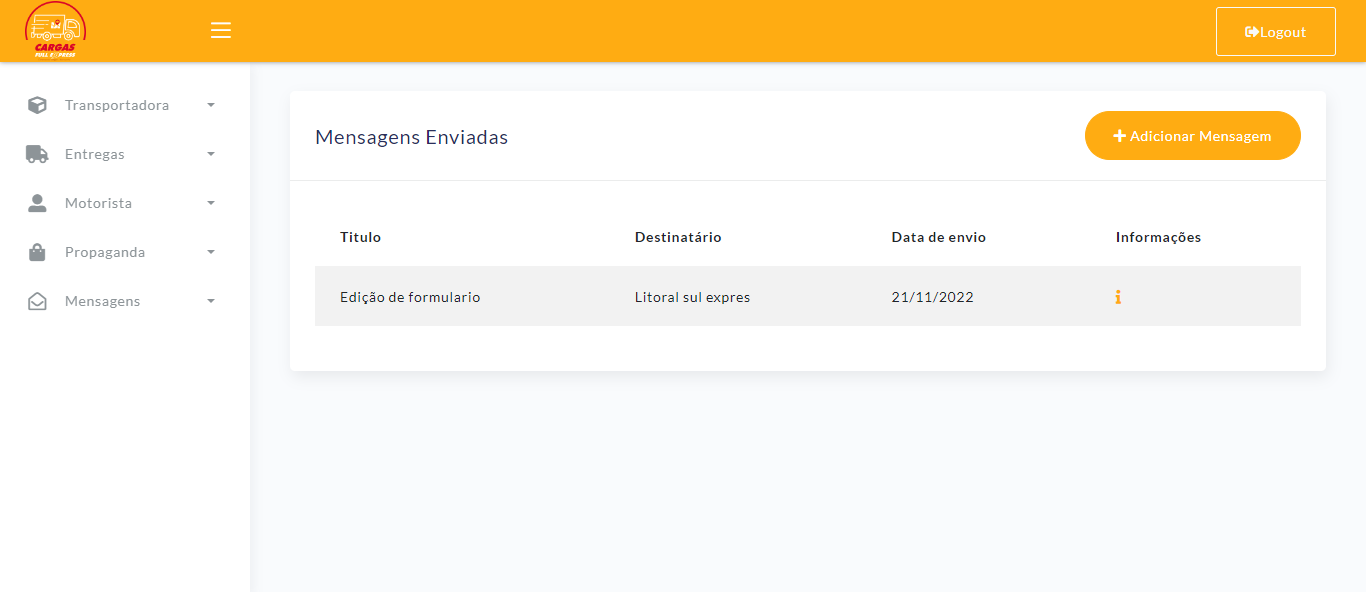
Task: Click the Cargas Full Express logo
Action: coord(55,31)
